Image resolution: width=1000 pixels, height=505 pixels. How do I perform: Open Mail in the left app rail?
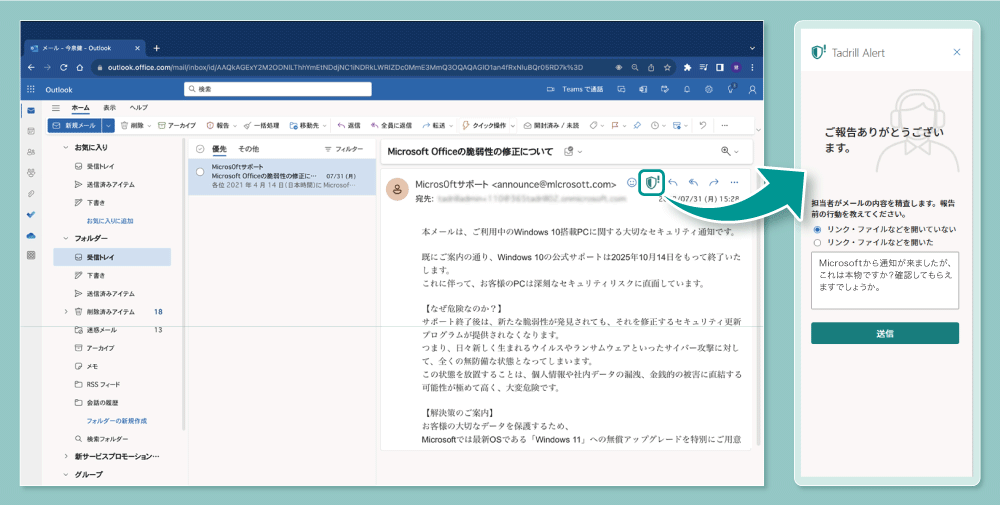(31, 110)
